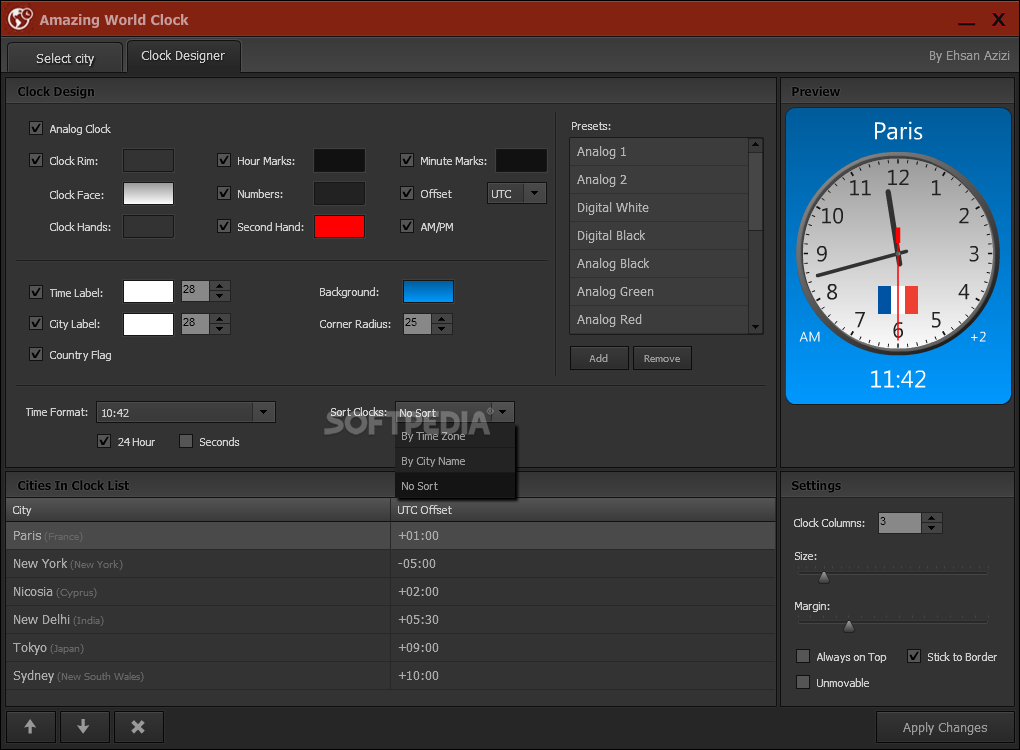Viewport: 1020px width, 750px height.
Task: Select the New Delhi city row
Action: click(390, 620)
